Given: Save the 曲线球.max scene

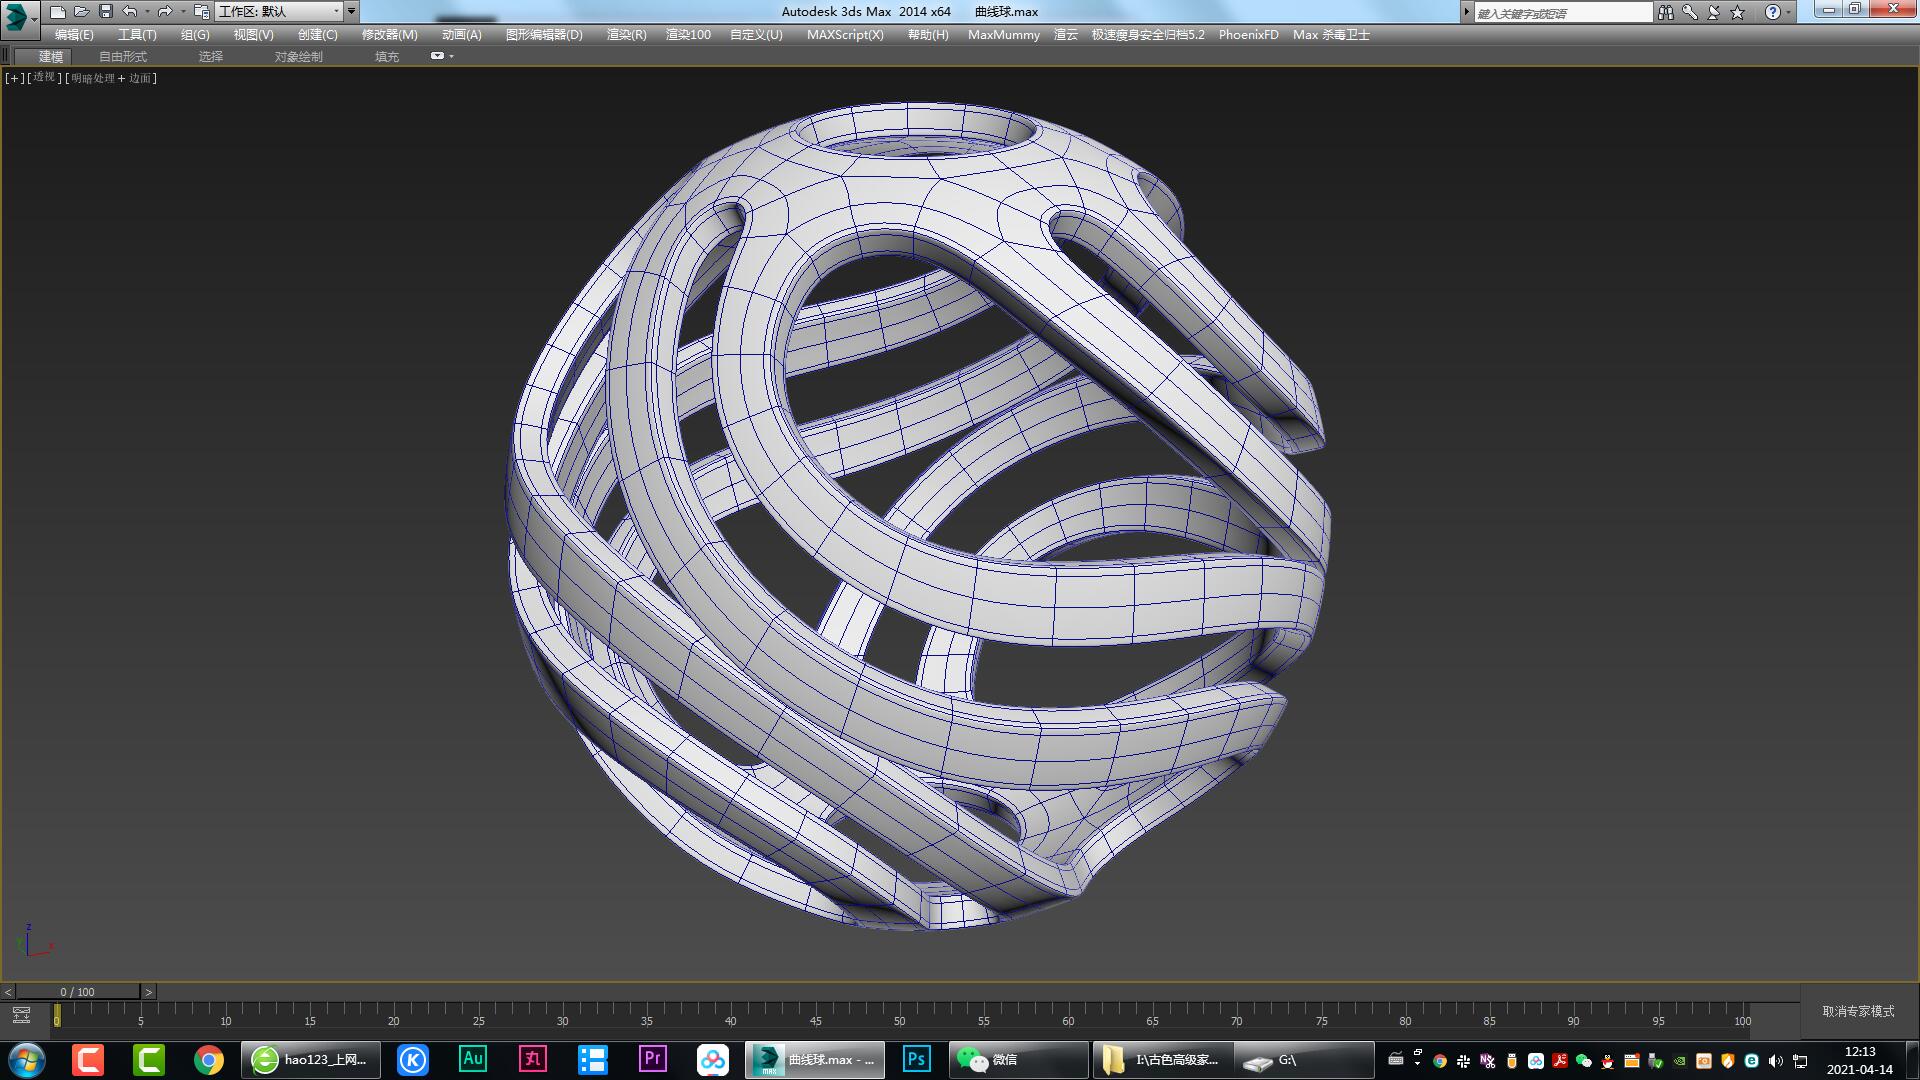Looking at the screenshot, I should point(107,11).
